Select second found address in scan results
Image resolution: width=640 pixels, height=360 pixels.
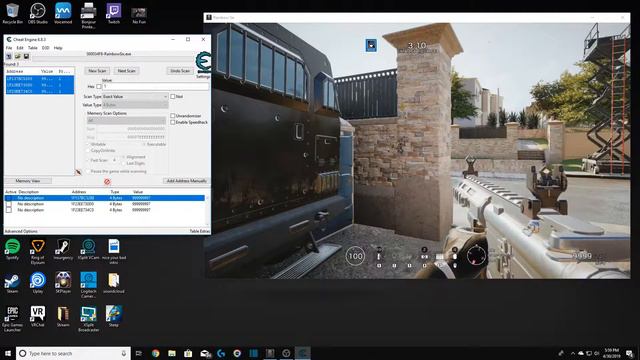39,85
